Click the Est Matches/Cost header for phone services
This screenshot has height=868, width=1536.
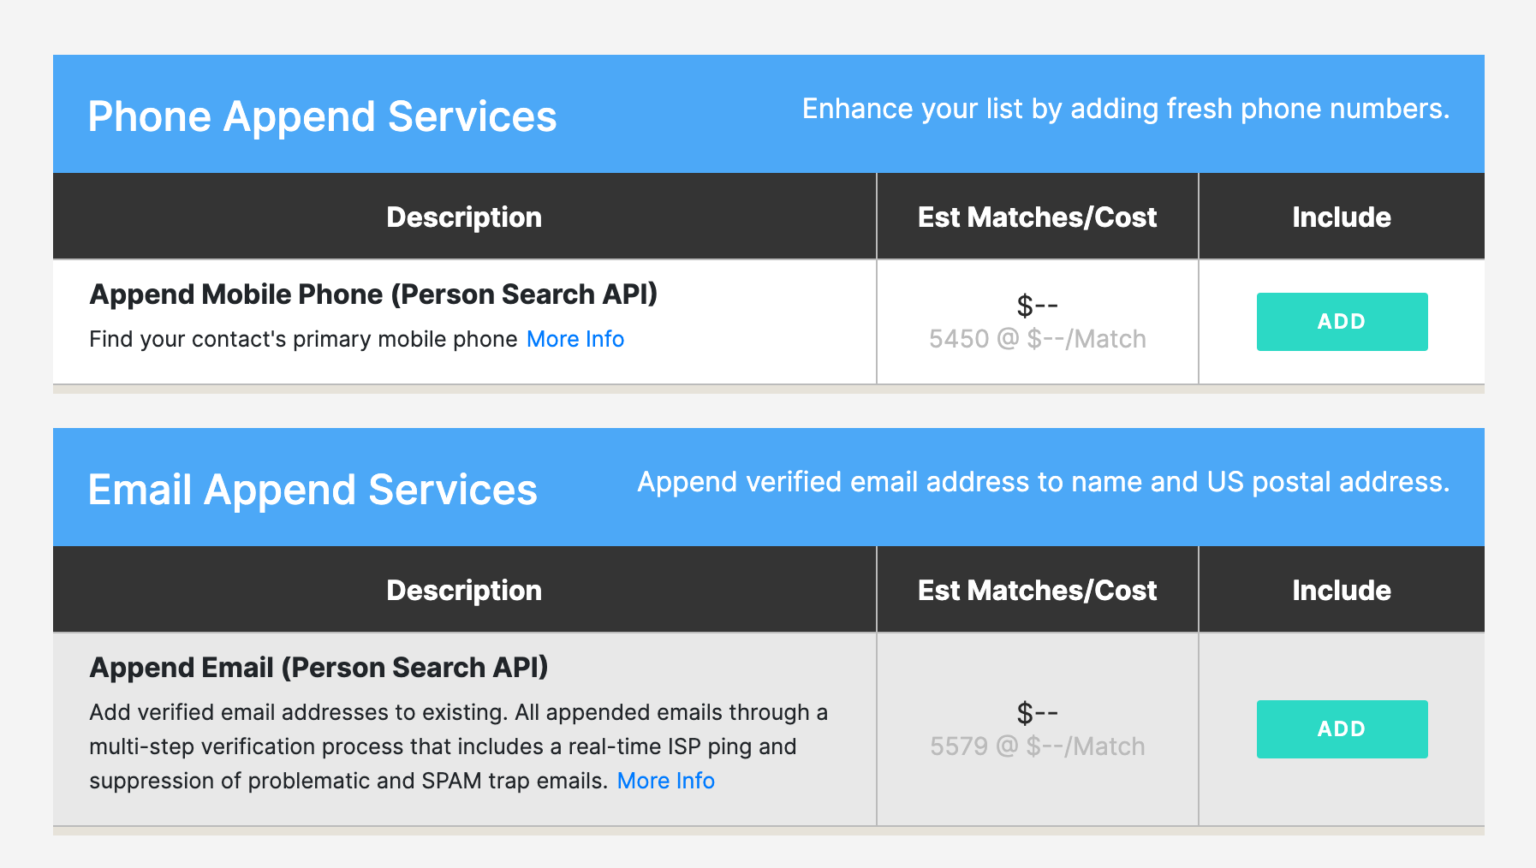coord(1036,216)
